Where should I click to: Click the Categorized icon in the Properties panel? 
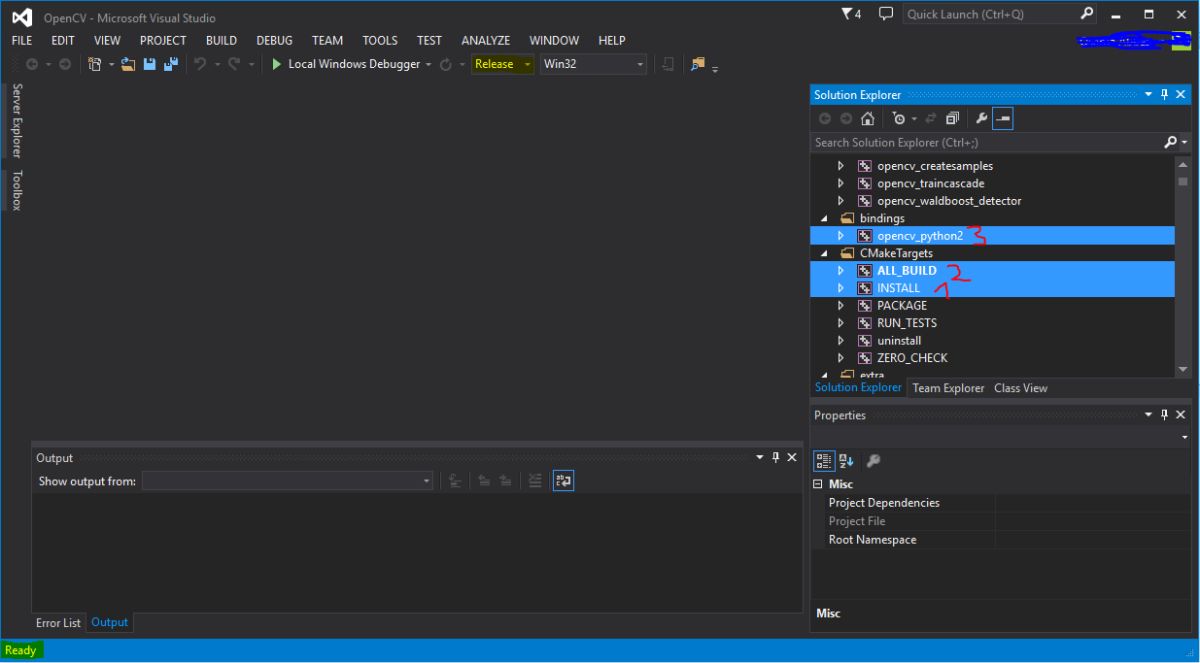click(824, 460)
